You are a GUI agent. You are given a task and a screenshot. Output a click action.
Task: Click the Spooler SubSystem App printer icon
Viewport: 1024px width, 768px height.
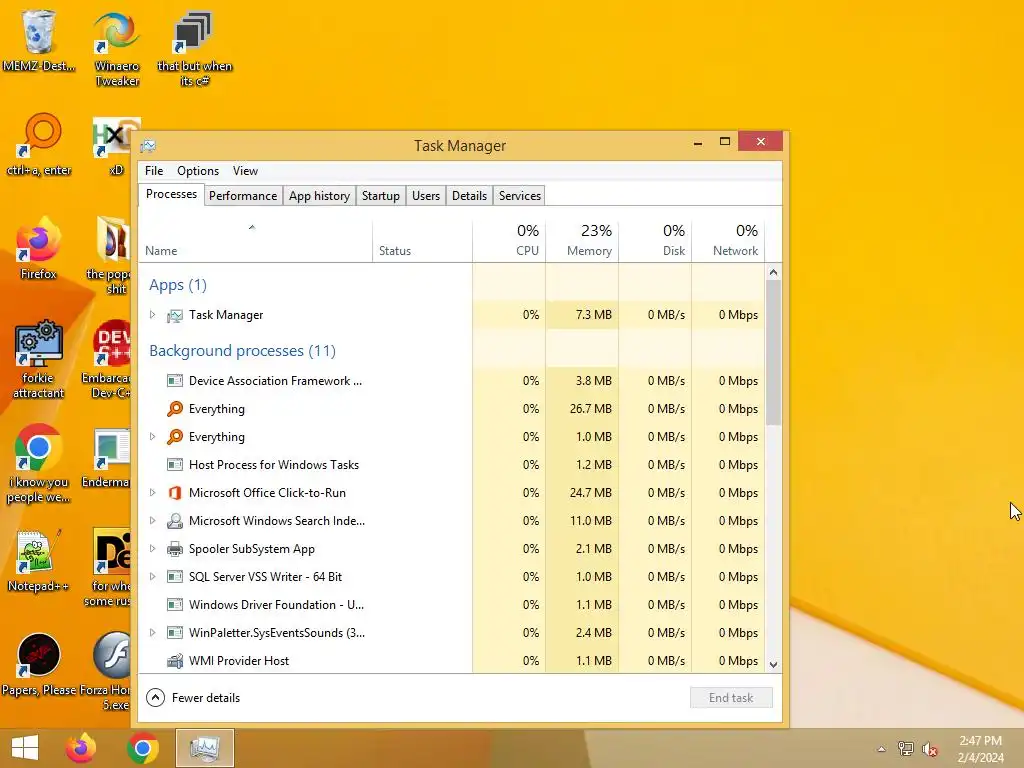[174, 549]
